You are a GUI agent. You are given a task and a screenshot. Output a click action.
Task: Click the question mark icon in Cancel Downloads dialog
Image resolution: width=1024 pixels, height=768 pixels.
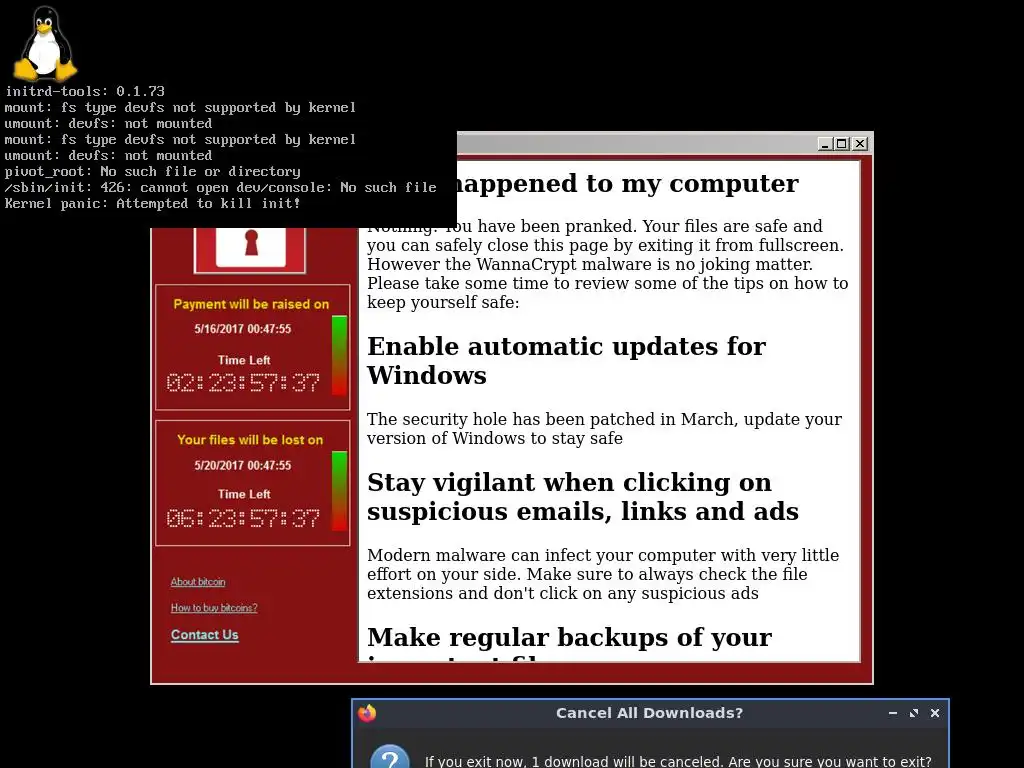click(390, 758)
